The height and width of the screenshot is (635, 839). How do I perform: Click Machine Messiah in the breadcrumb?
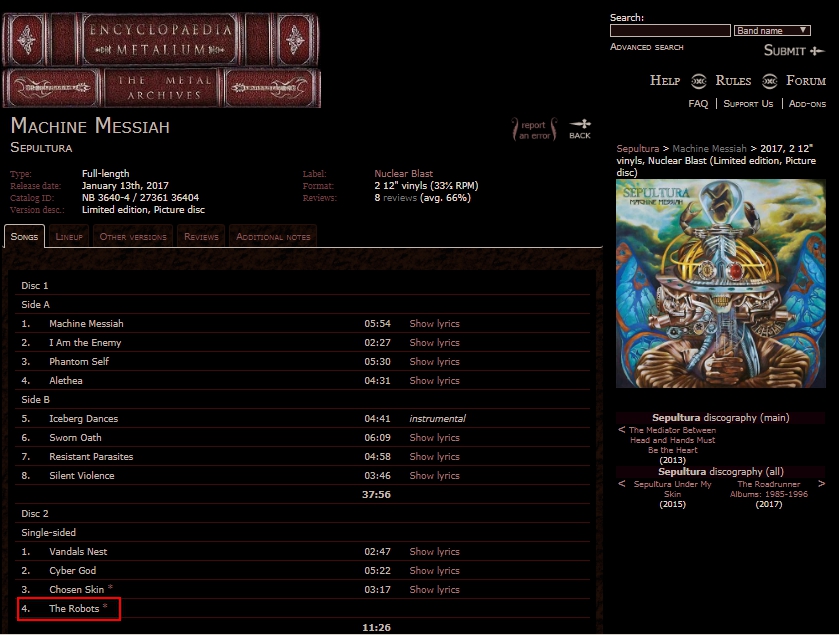[709, 149]
